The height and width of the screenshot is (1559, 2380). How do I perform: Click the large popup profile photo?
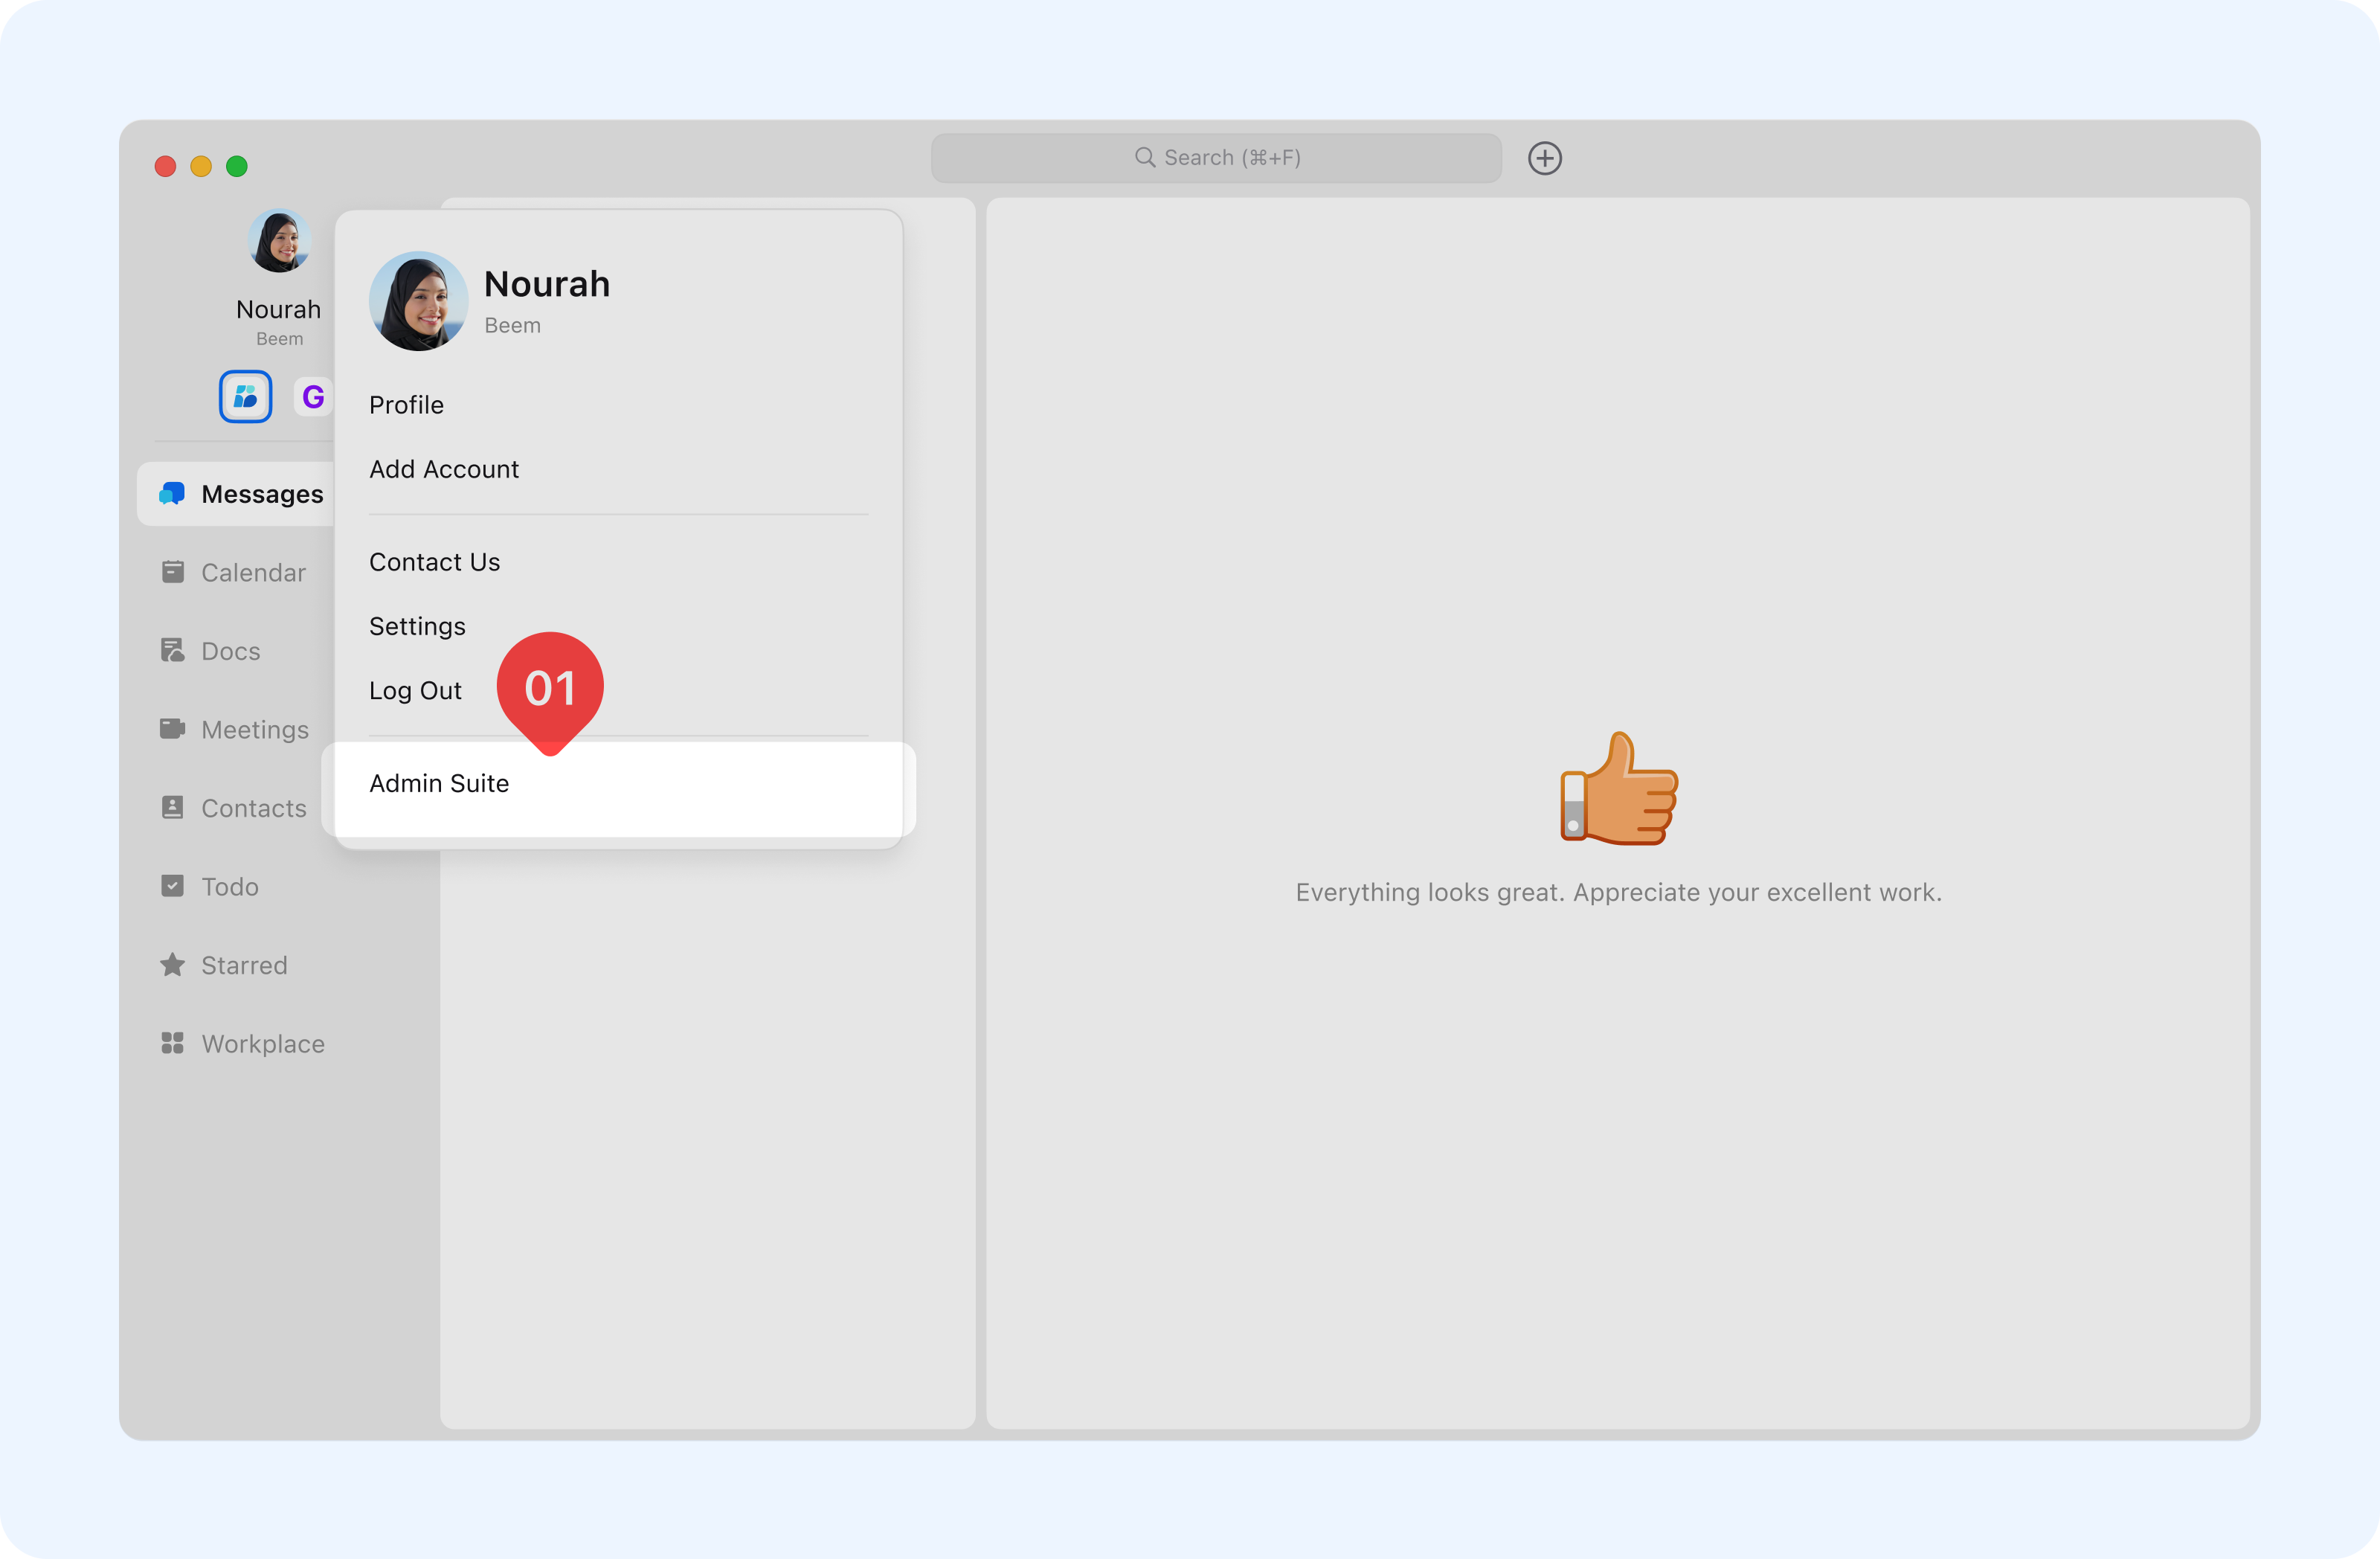(x=418, y=301)
